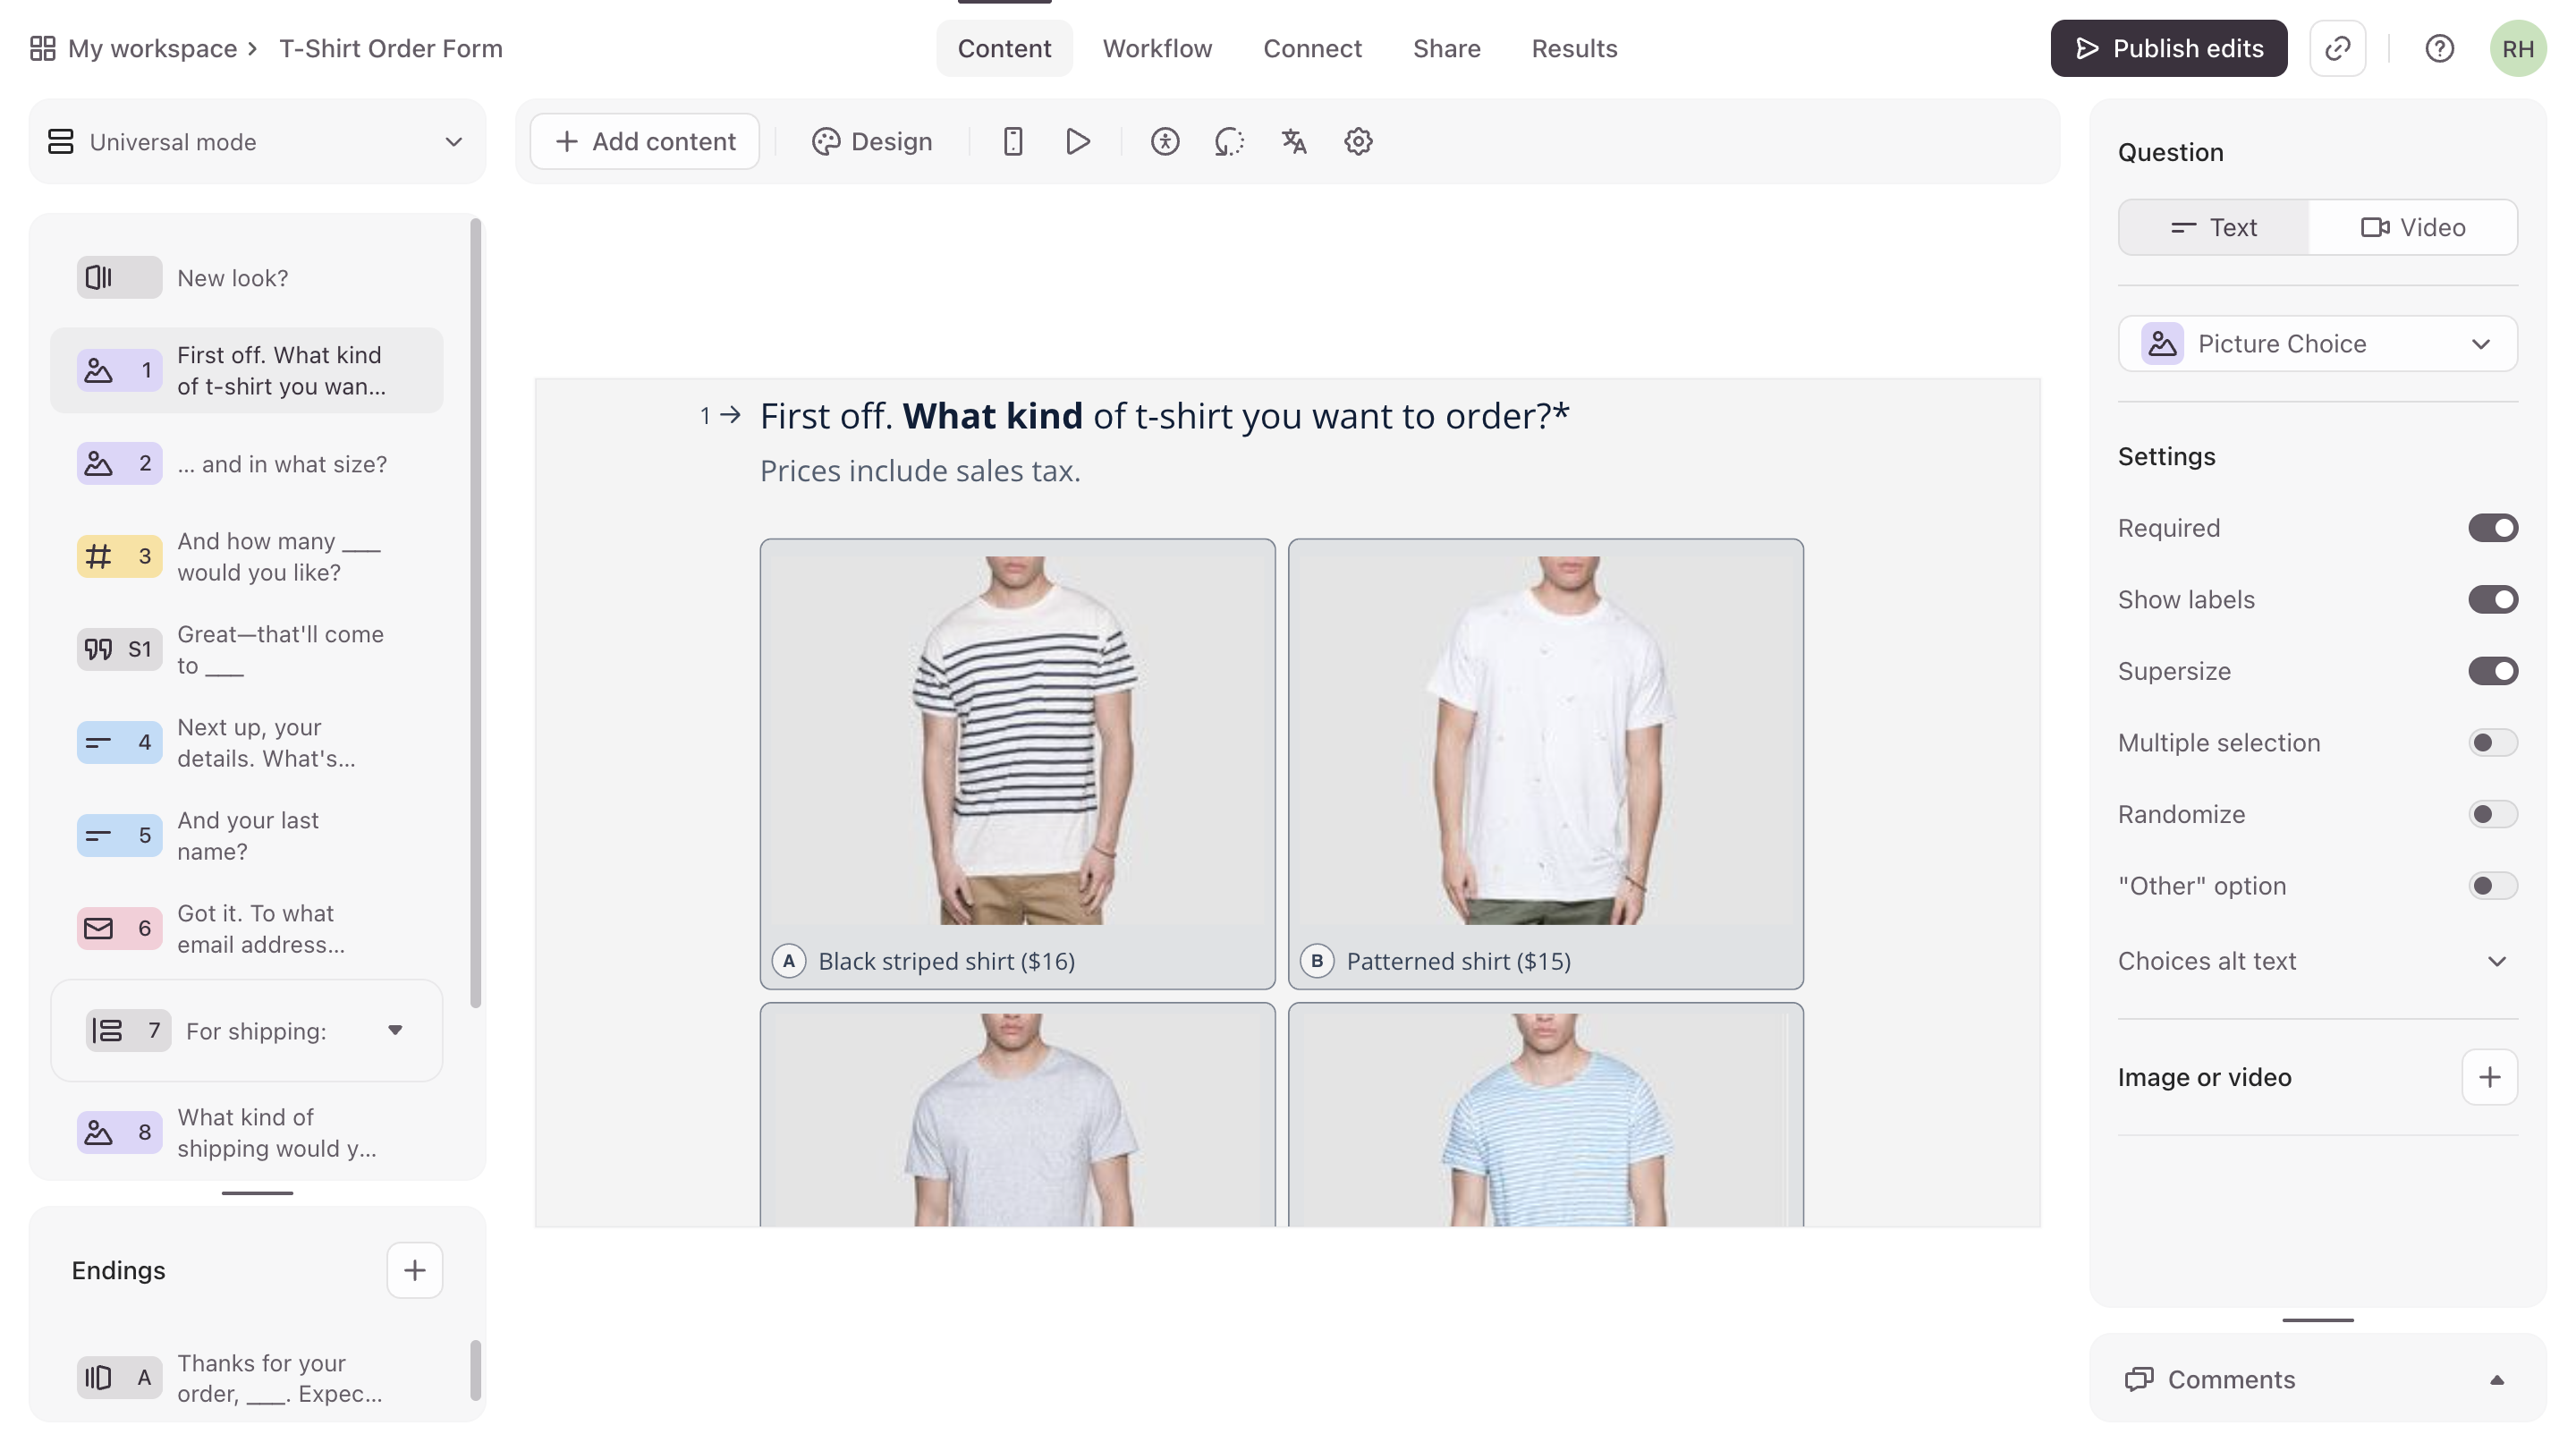
Task: Switch question to Text mode
Action: click(2214, 227)
